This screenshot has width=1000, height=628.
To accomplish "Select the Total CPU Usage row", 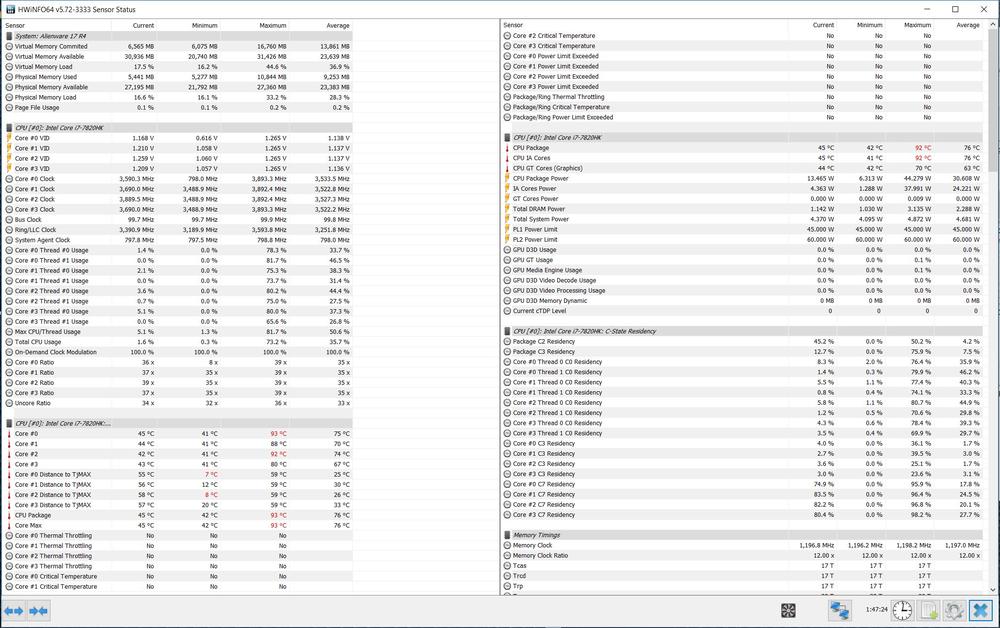I will pyautogui.click(x=37, y=342).
